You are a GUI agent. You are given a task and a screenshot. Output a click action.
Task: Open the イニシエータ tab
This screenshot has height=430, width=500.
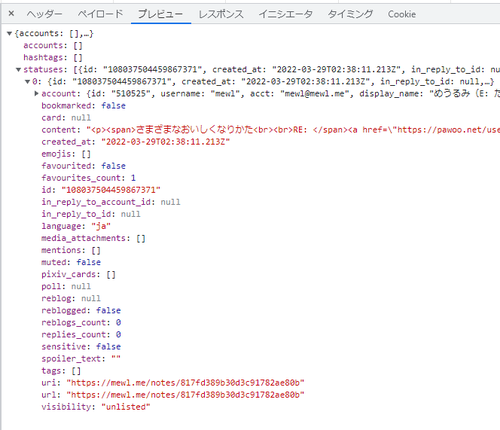point(286,14)
